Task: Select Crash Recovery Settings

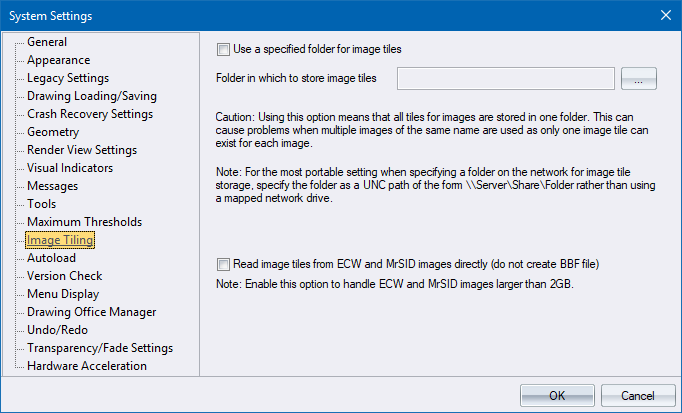Action: (89, 114)
